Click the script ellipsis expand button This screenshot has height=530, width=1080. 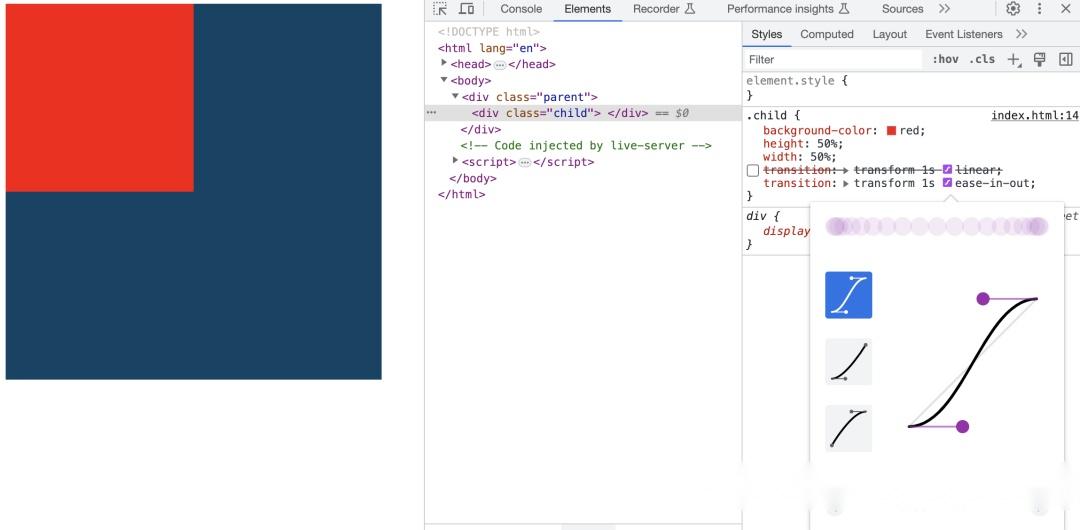(x=525, y=163)
